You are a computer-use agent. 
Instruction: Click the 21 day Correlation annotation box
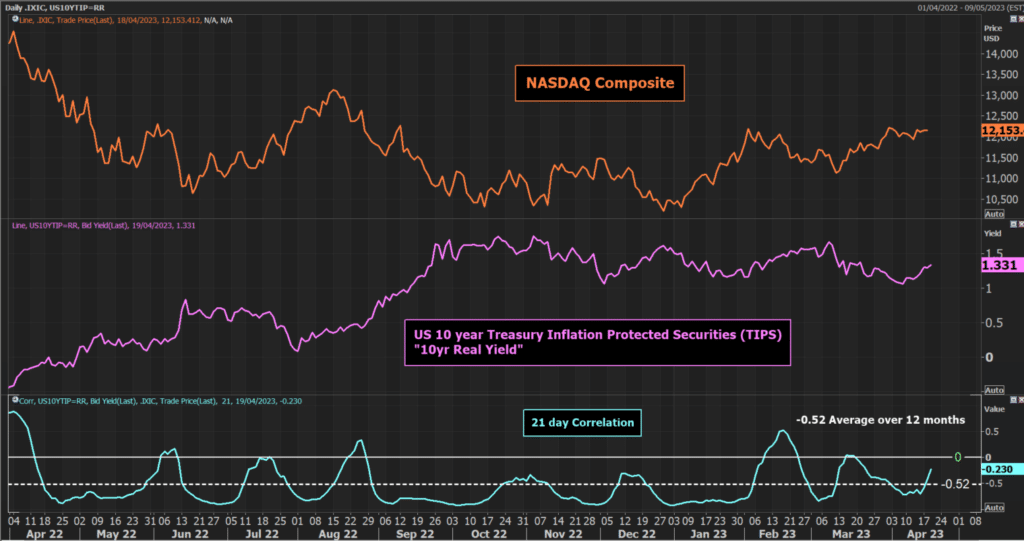(582, 423)
